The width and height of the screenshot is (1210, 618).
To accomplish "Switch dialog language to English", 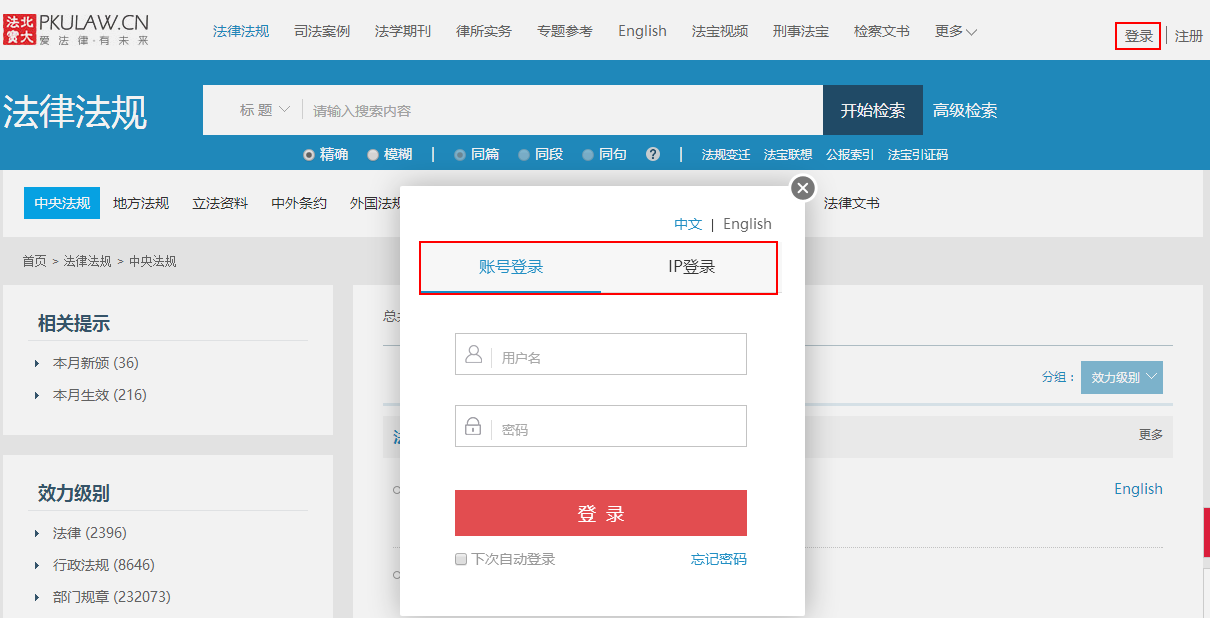I will tap(747, 224).
